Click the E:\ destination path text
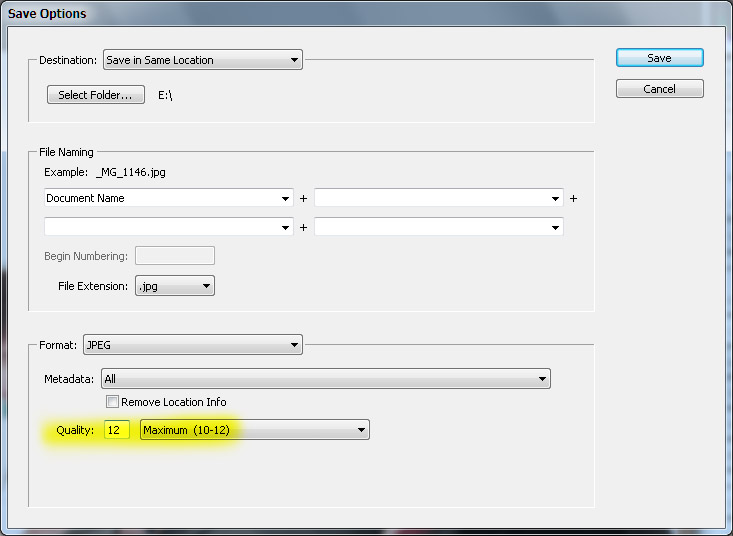 click(167, 95)
